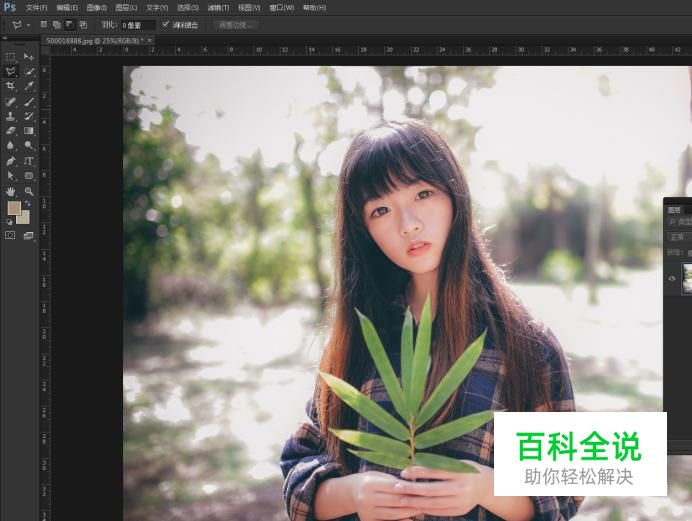Screen dimensions: 692x521
Task: Open the Help (H) menu
Action: (x=314, y=8)
